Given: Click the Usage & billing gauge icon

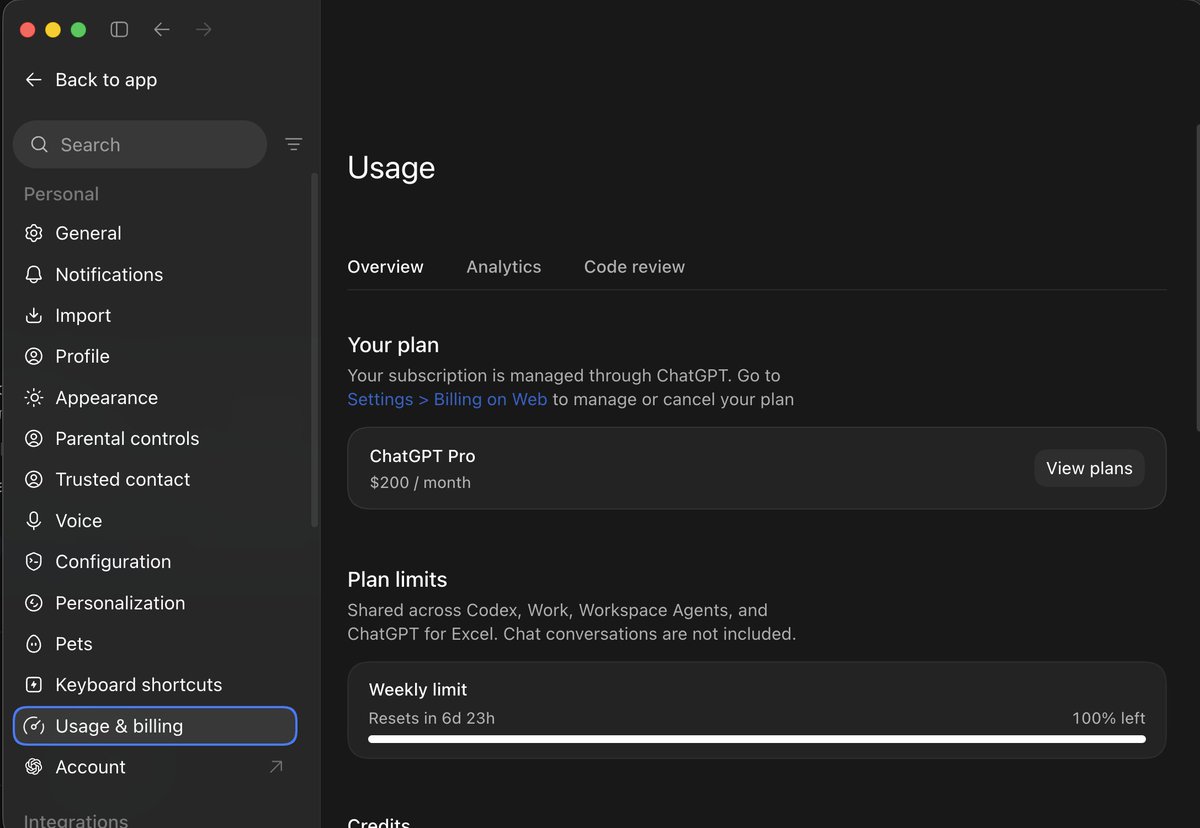Looking at the screenshot, I should pos(34,726).
